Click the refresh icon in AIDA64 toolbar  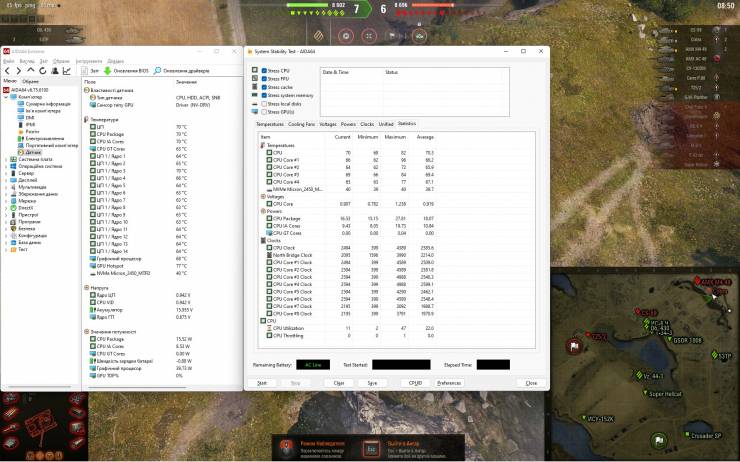(x=42, y=71)
